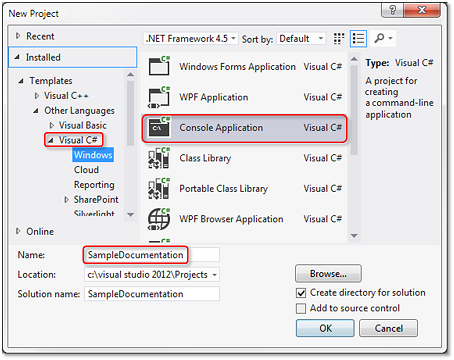The height and width of the screenshot is (360, 454).
Task: Click the Solution name input field
Action: [x=152, y=294]
